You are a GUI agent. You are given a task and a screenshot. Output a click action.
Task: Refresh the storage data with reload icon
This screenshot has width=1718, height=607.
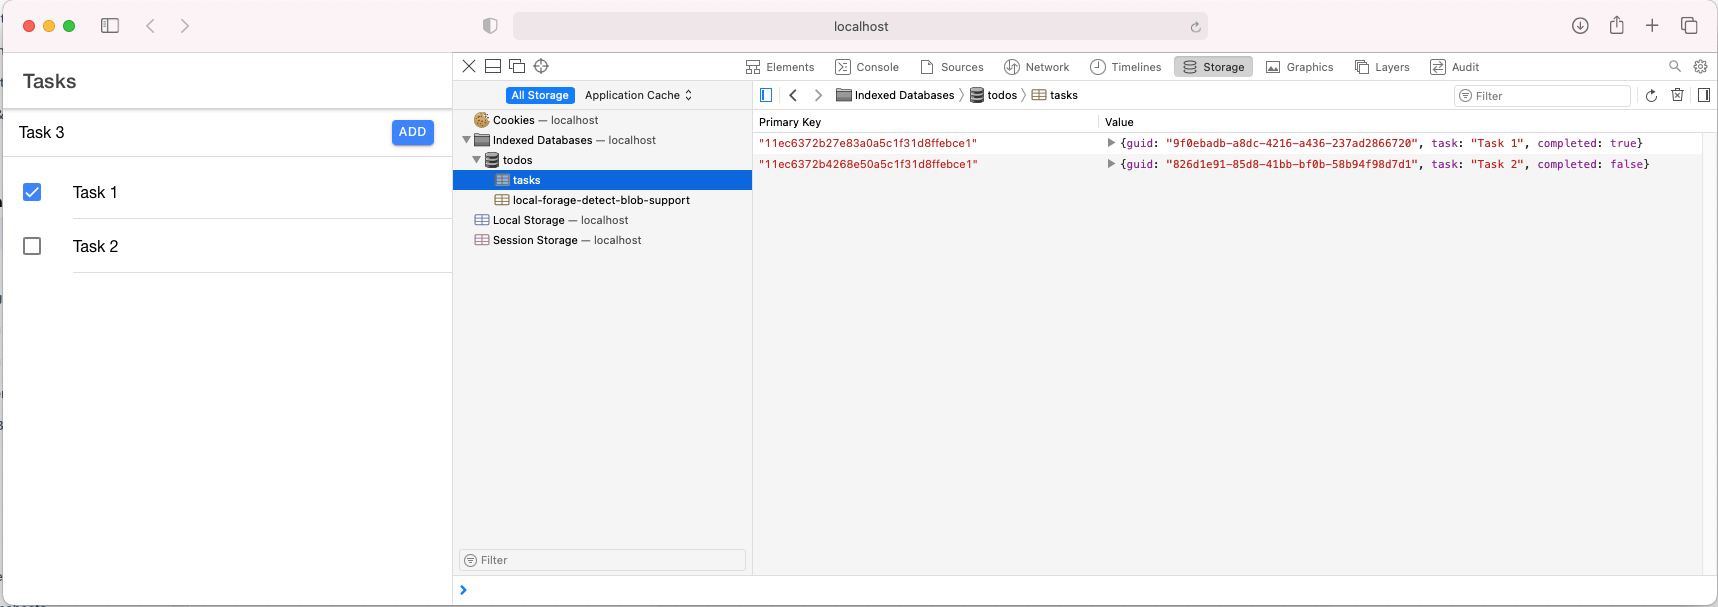click(x=1651, y=96)
